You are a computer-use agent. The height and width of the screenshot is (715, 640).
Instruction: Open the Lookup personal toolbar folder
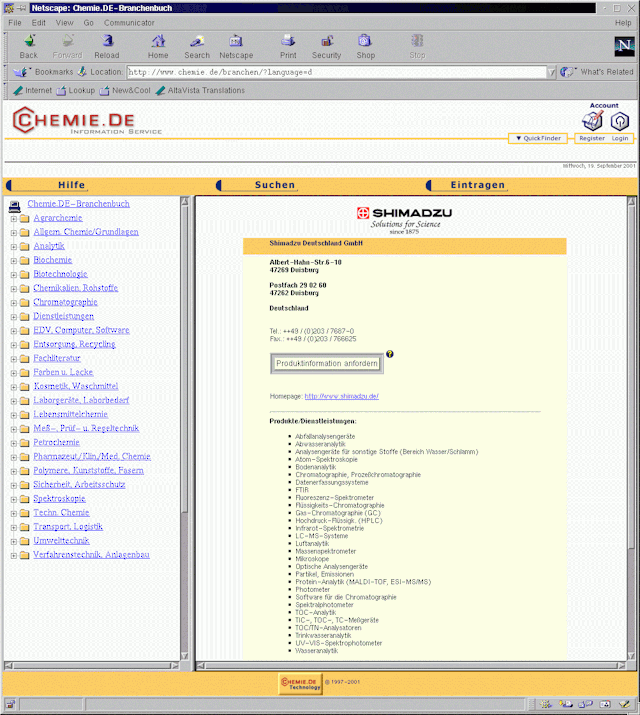click(76, 90)
